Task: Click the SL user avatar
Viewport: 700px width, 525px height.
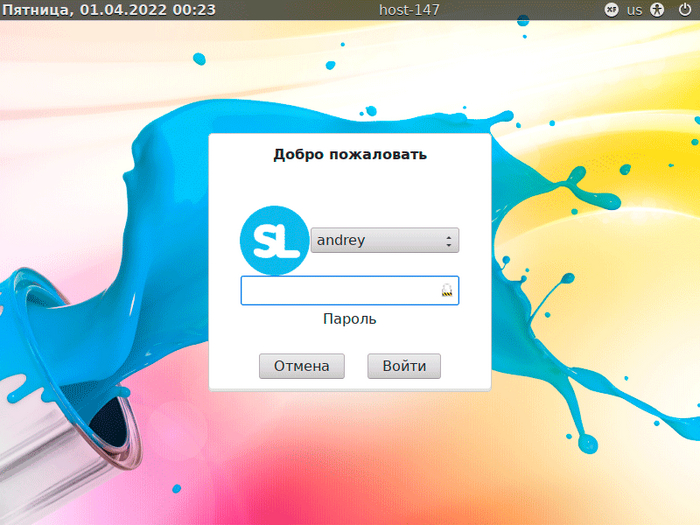Action: [274, 240]
